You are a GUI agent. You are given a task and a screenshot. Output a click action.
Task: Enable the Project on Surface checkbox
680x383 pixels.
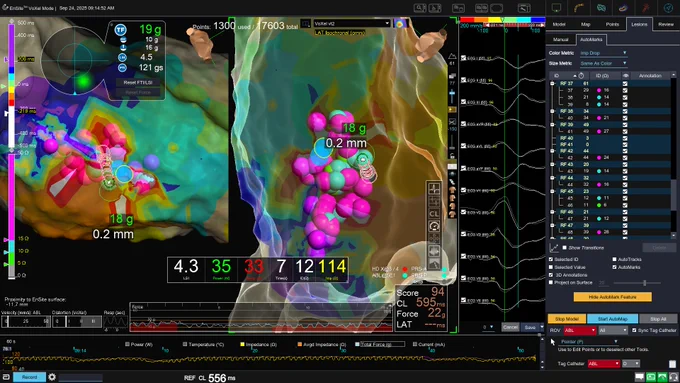[551, 282]
